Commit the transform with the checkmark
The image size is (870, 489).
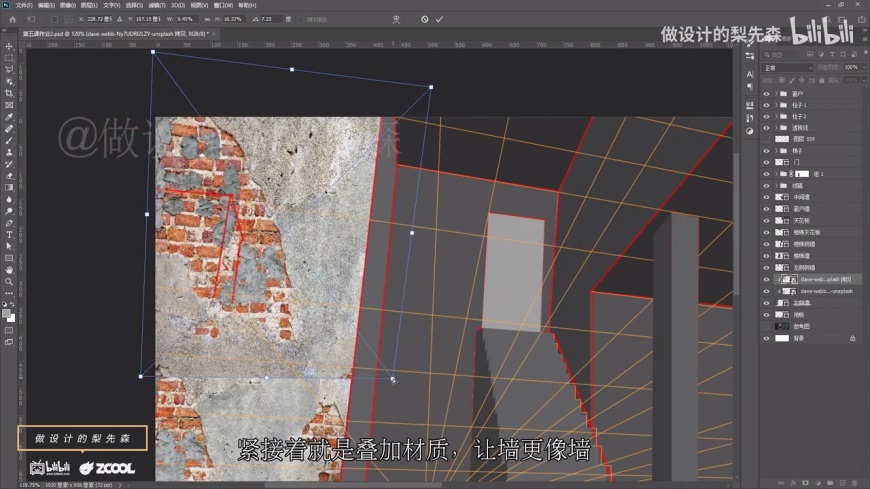point(439,19)
